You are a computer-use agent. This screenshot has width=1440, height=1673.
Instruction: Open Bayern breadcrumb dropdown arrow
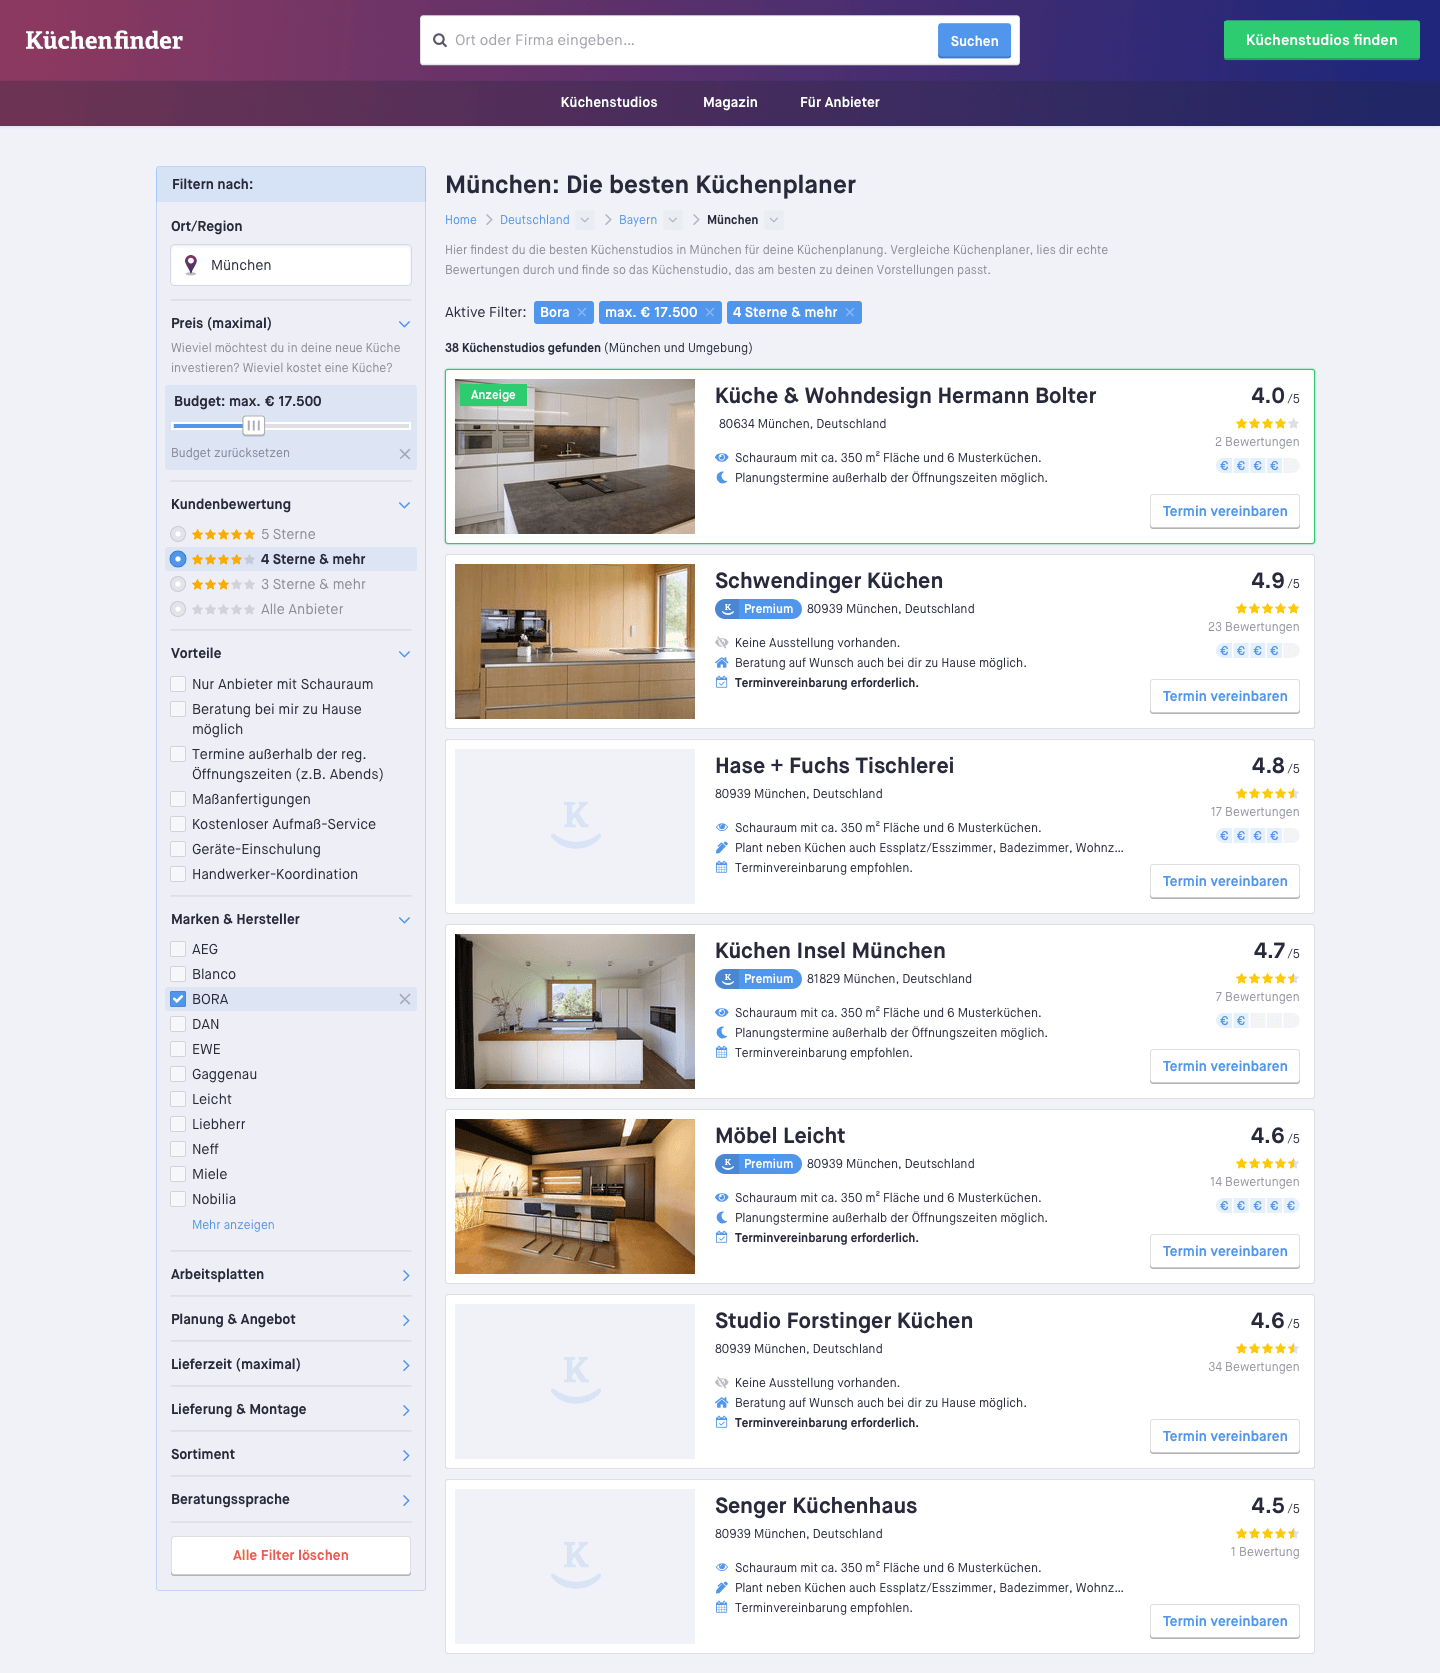tap(673, 220)
